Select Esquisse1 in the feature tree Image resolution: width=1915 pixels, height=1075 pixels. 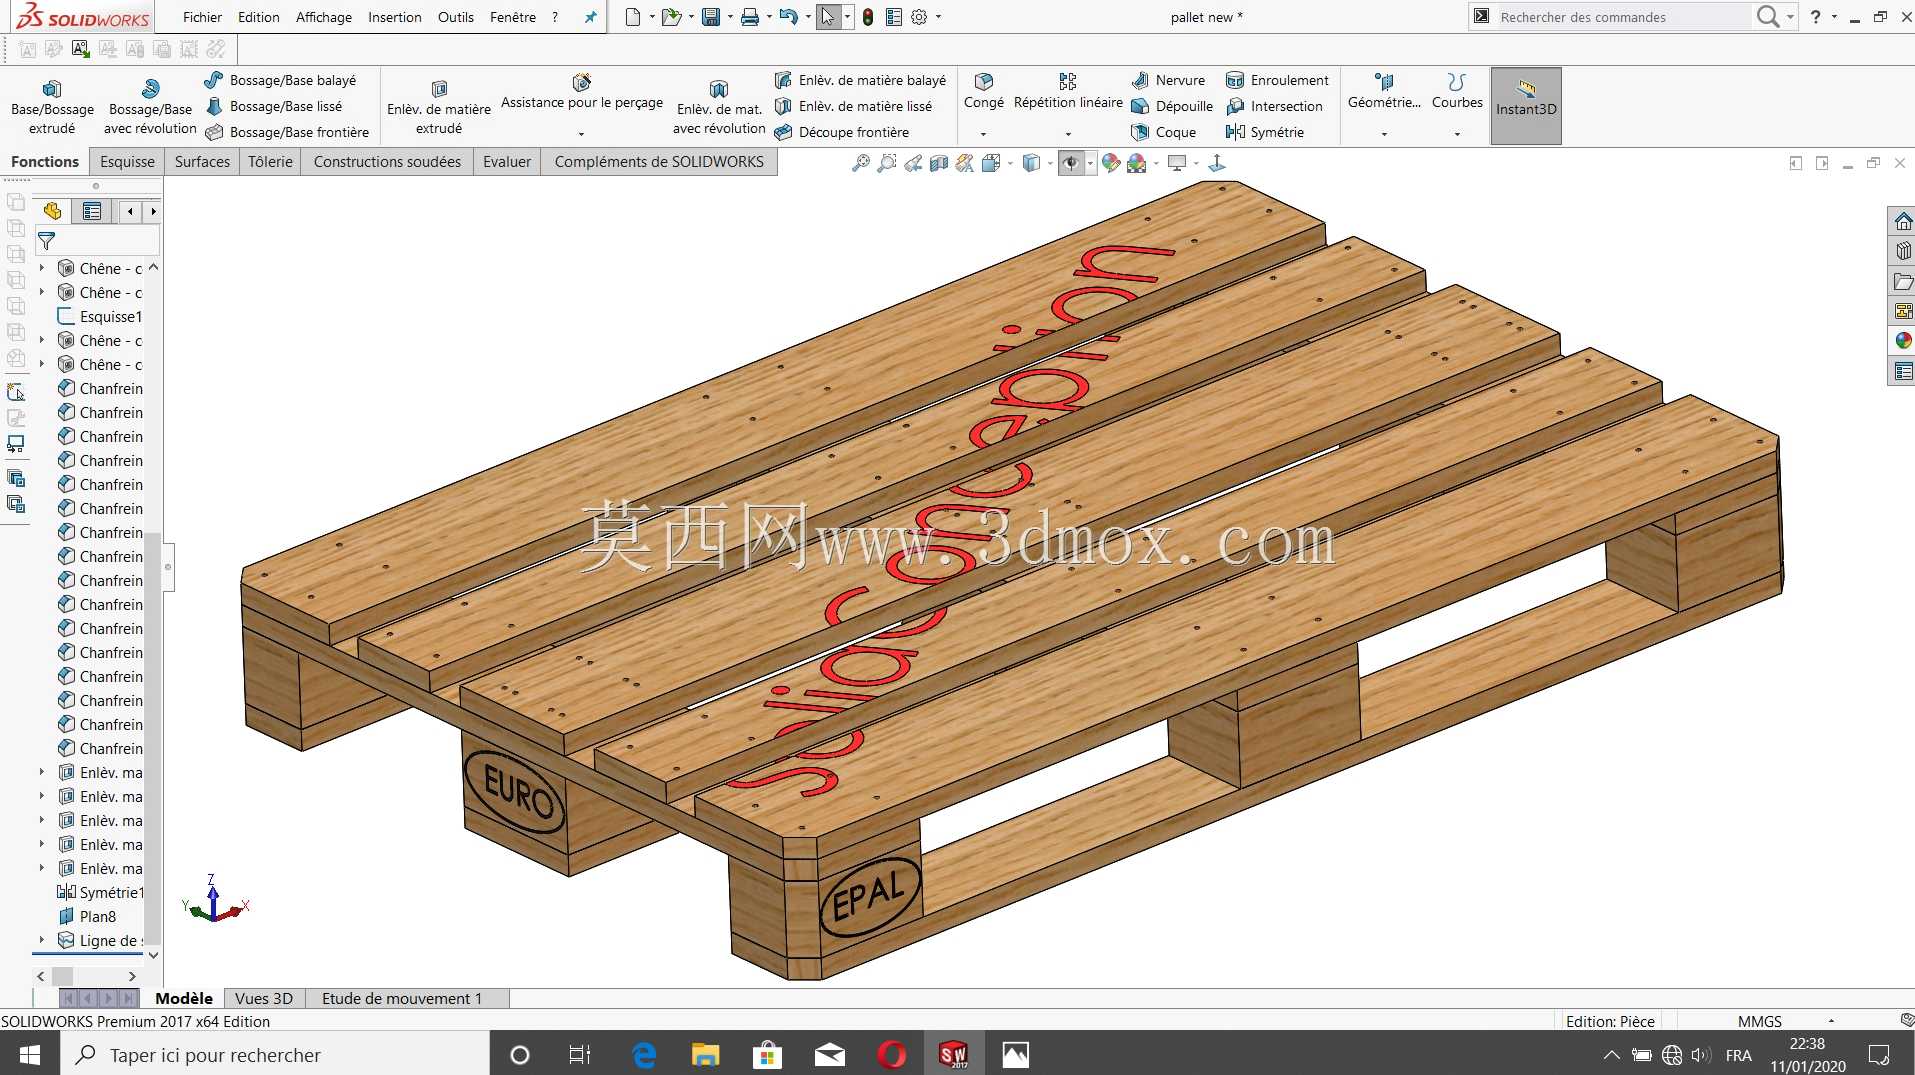[100, 316]
